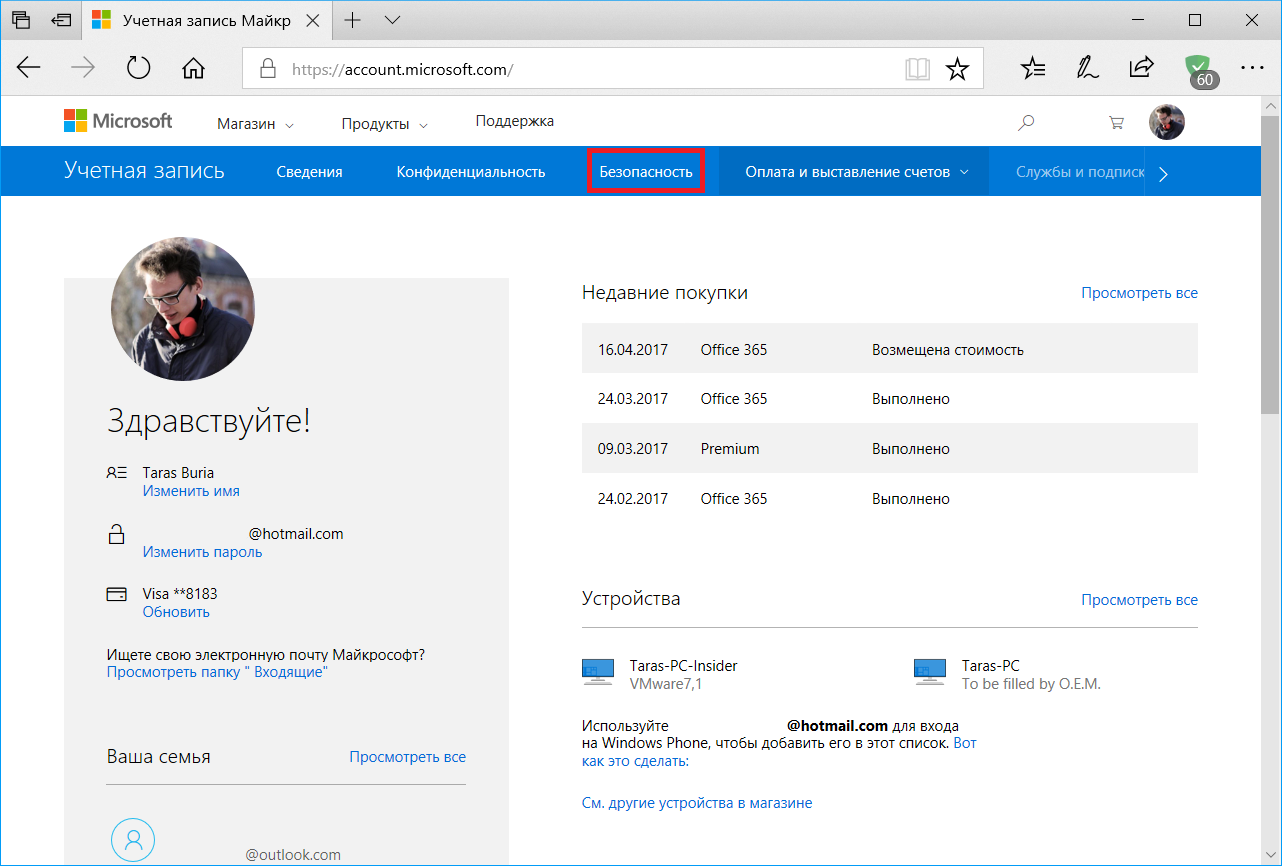Screen dimensions: 1282x866
Task: Click the Taras Buria name text
Action: tap(178, 473)
